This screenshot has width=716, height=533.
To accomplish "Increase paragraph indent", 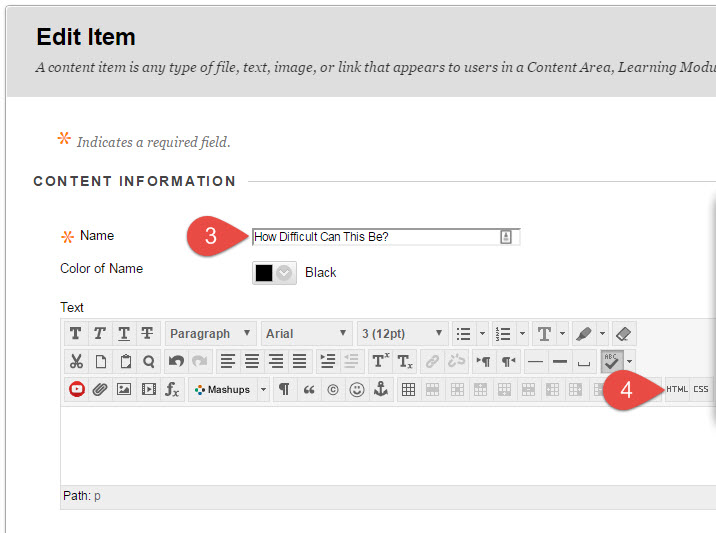I will [328, 362].
